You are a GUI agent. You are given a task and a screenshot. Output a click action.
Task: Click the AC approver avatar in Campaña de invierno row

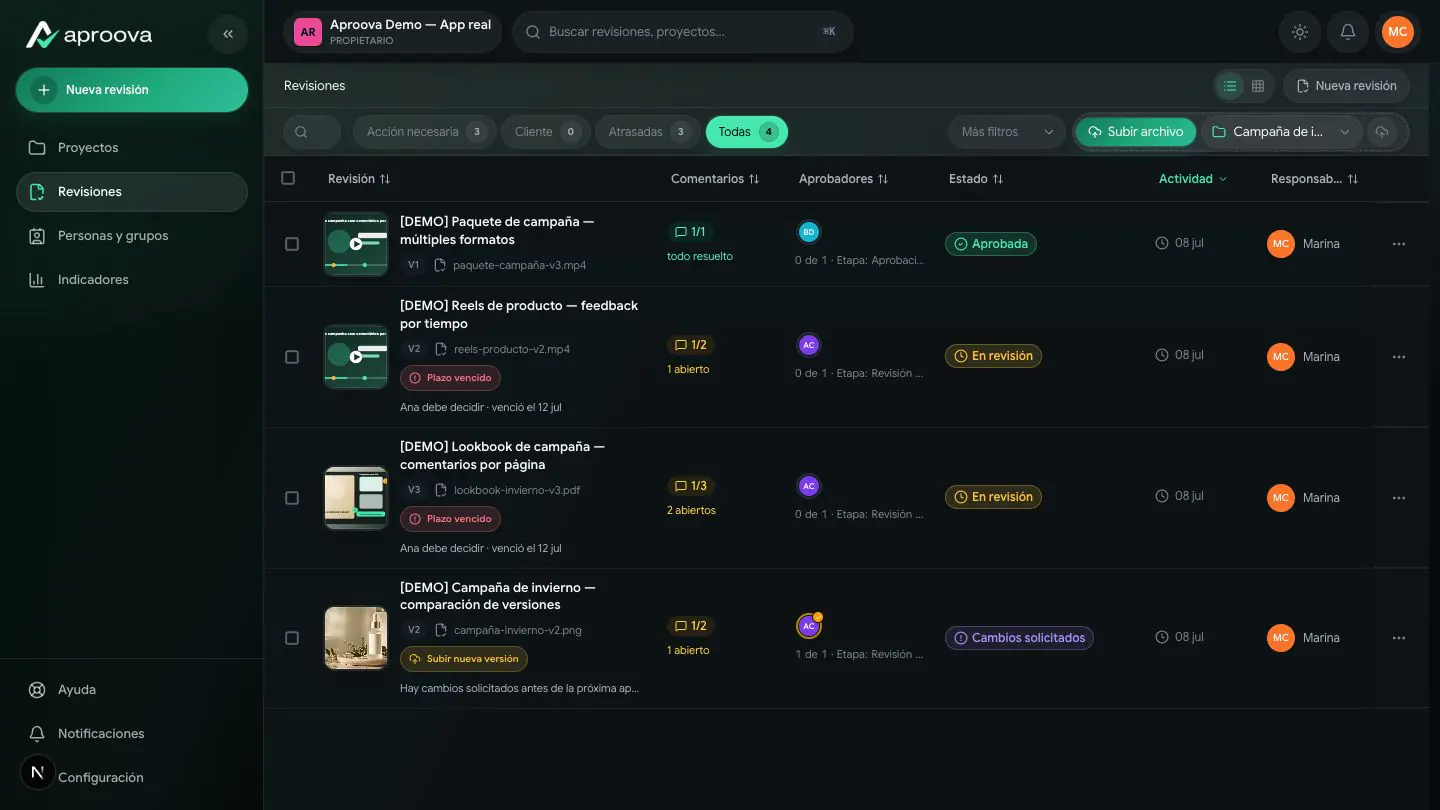[x=809, y=626]
